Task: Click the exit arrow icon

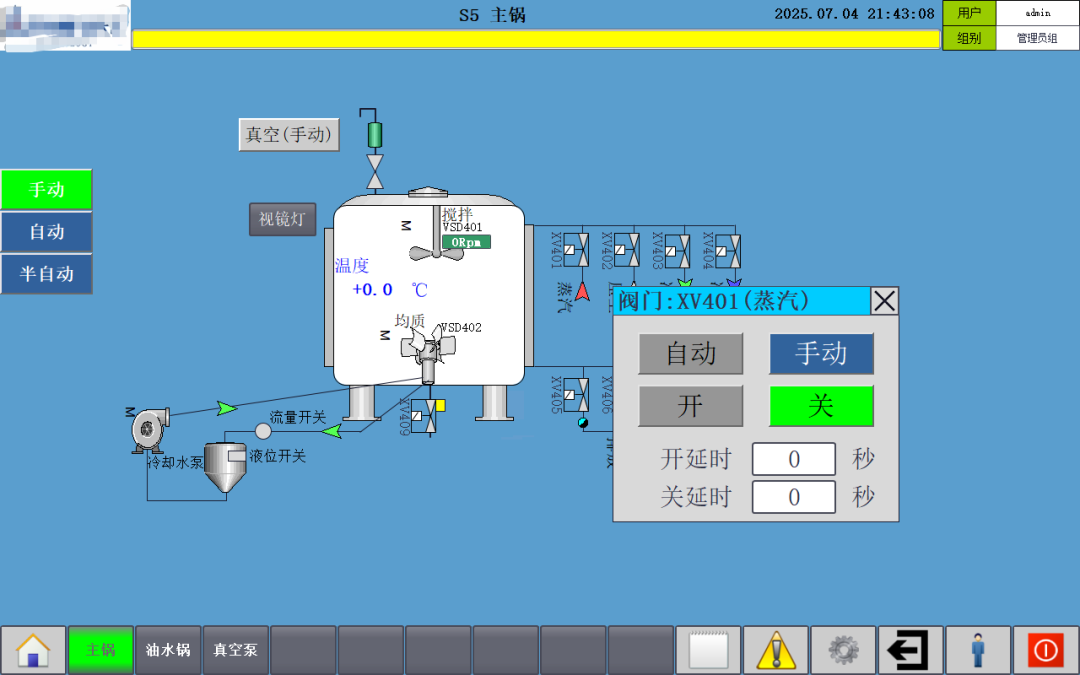Action: pos(911,649)
